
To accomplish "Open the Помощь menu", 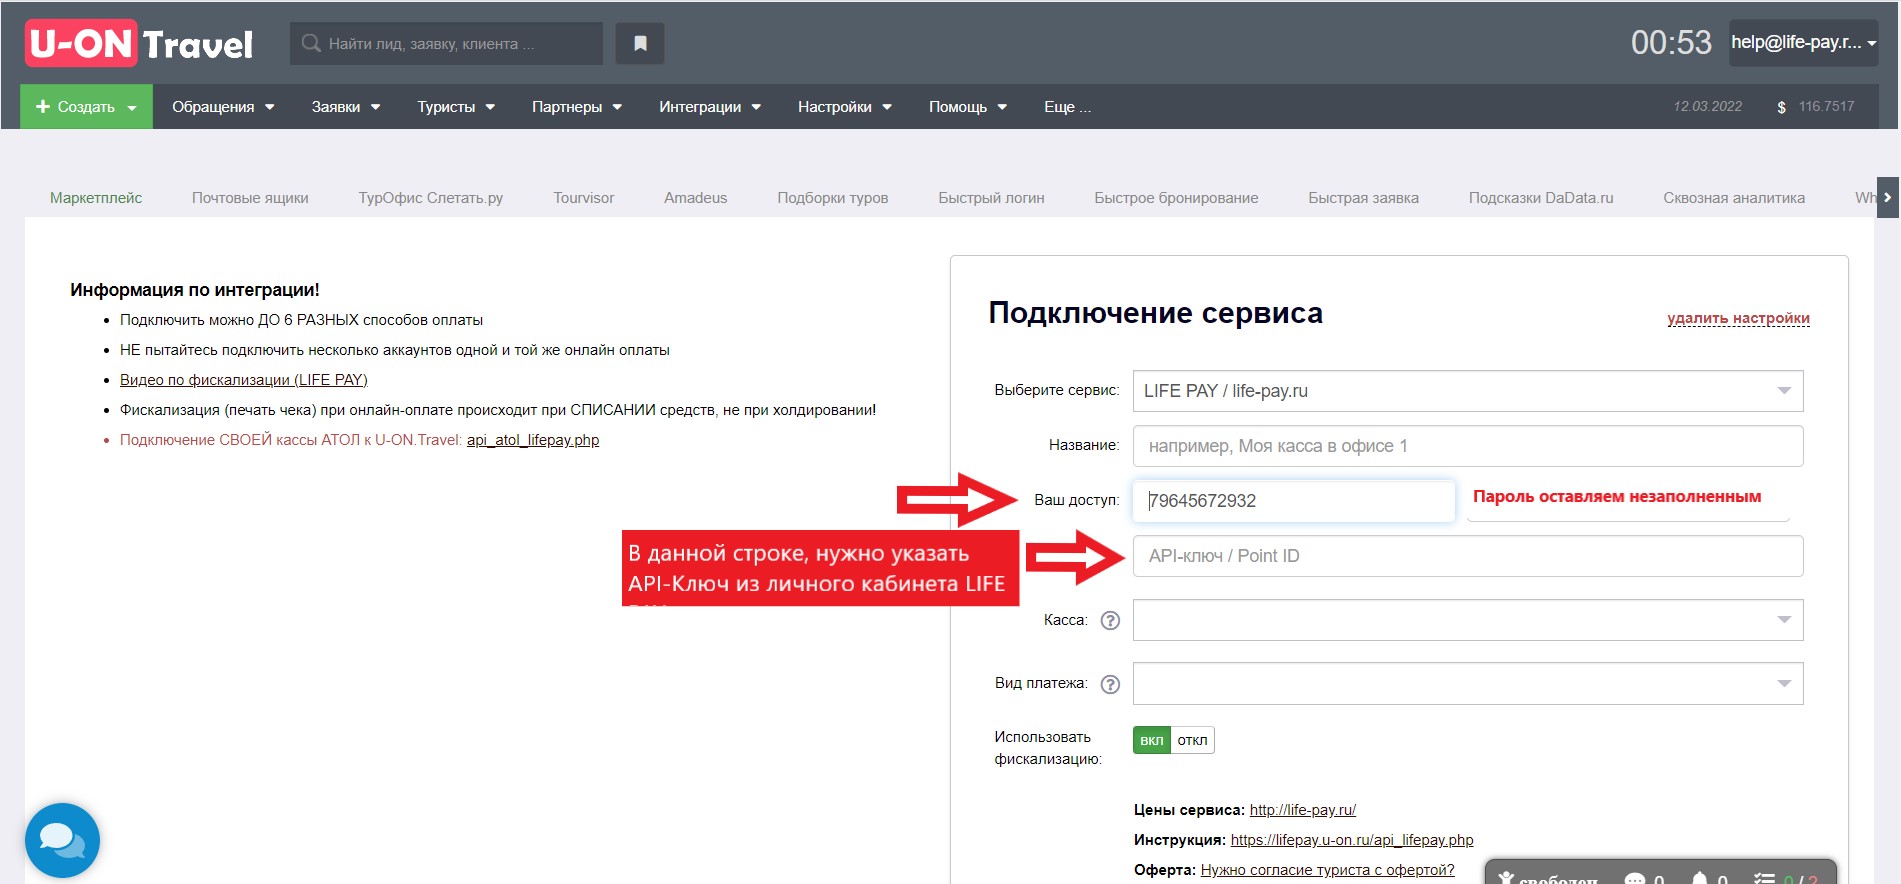I will pos(968,106).
